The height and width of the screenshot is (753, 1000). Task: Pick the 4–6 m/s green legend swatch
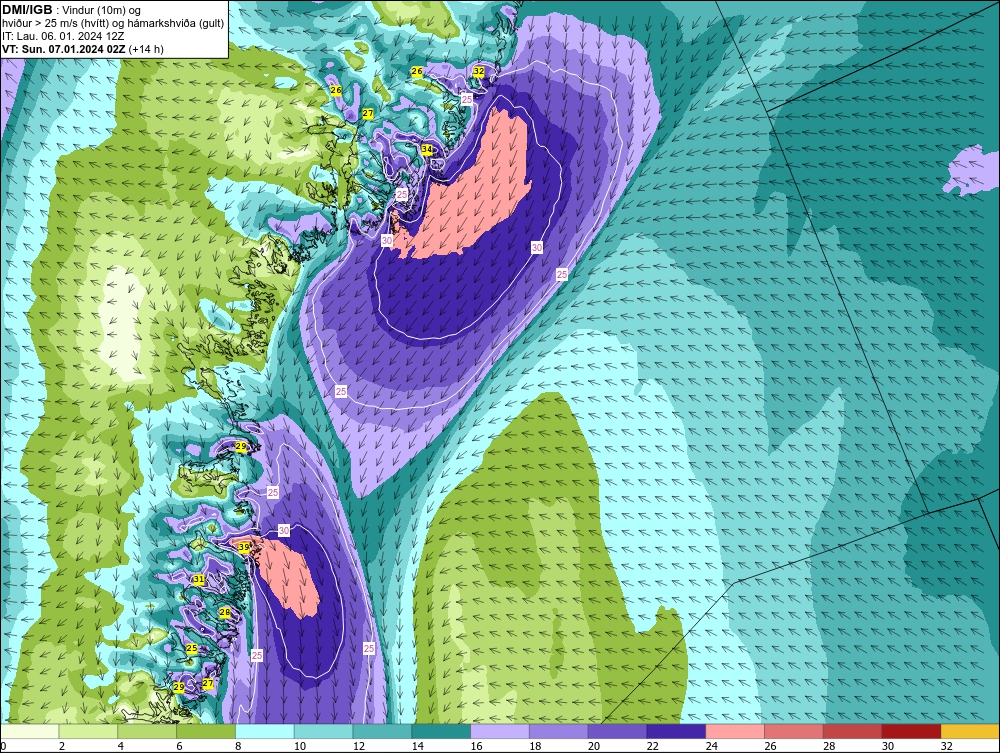147,731
